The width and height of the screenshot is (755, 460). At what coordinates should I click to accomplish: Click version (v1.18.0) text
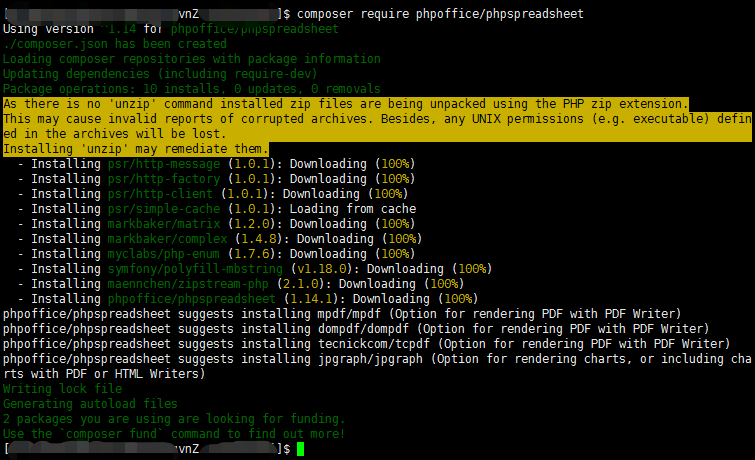coord(321,268)
